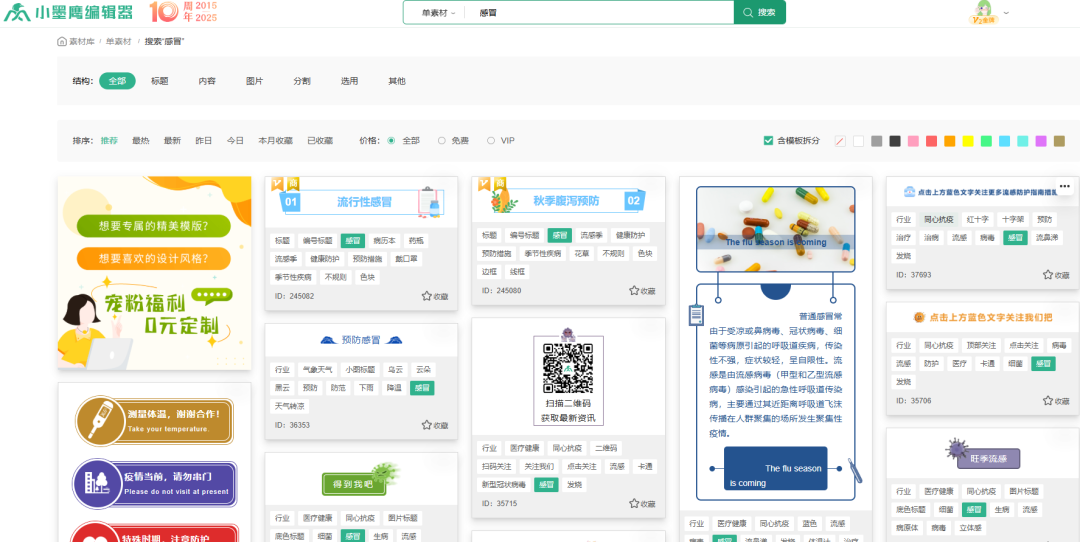Click the search field containing 感冒
The image size is (1080, 542).
tap(599, 12)
